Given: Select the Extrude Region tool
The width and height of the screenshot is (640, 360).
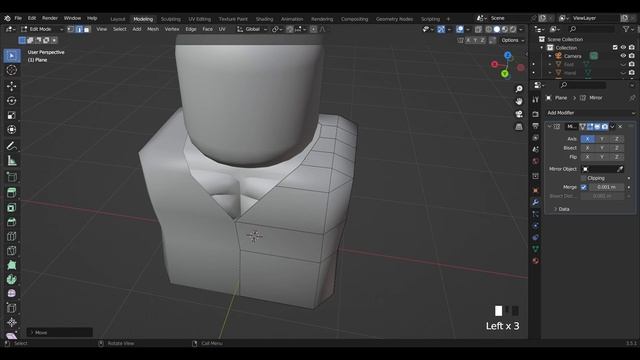Looking at the screenshot, I should coord(12,193).
